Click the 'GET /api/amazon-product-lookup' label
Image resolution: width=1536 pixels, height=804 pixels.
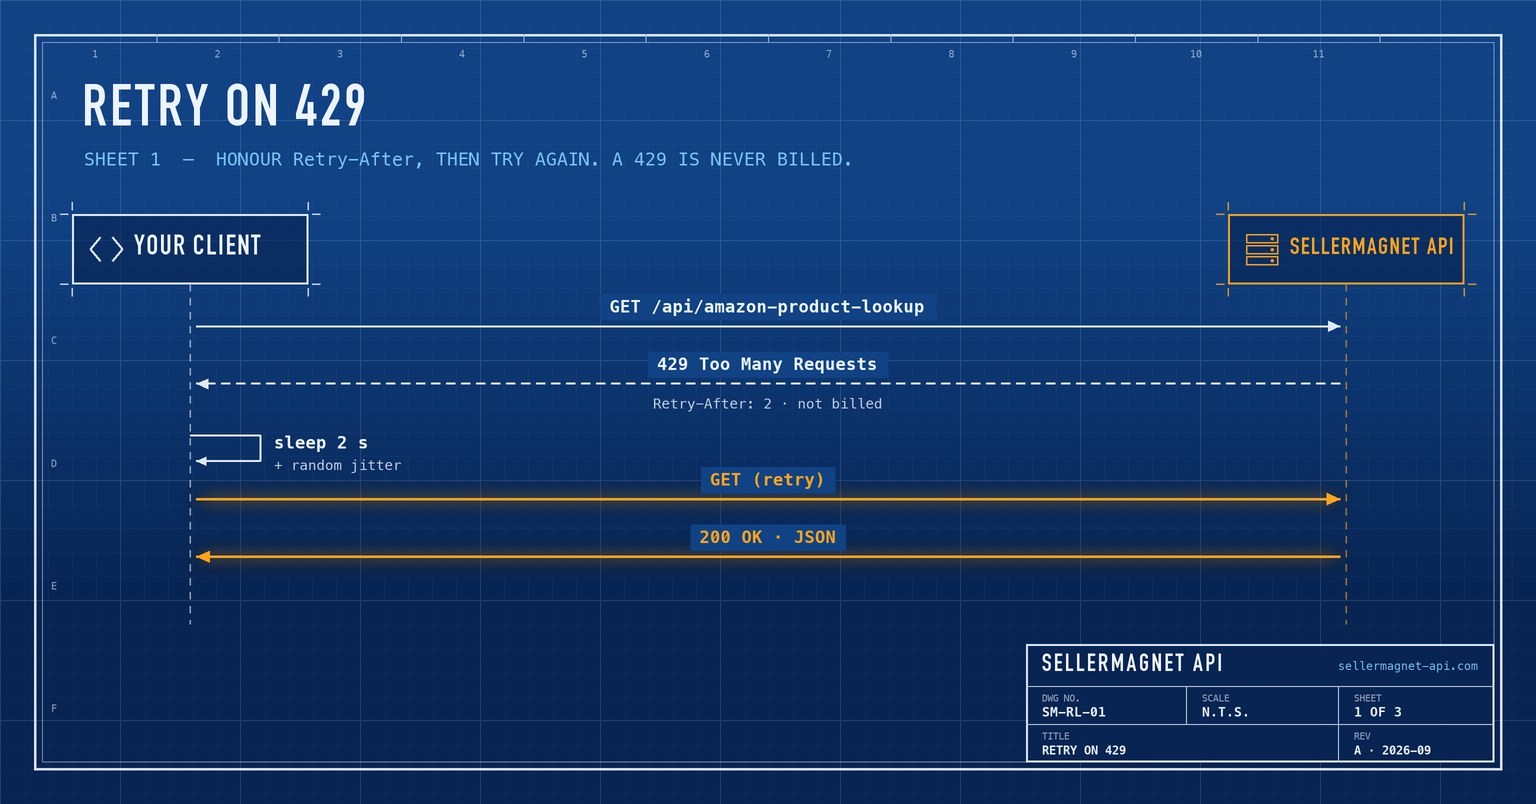(x=767, y=307)
